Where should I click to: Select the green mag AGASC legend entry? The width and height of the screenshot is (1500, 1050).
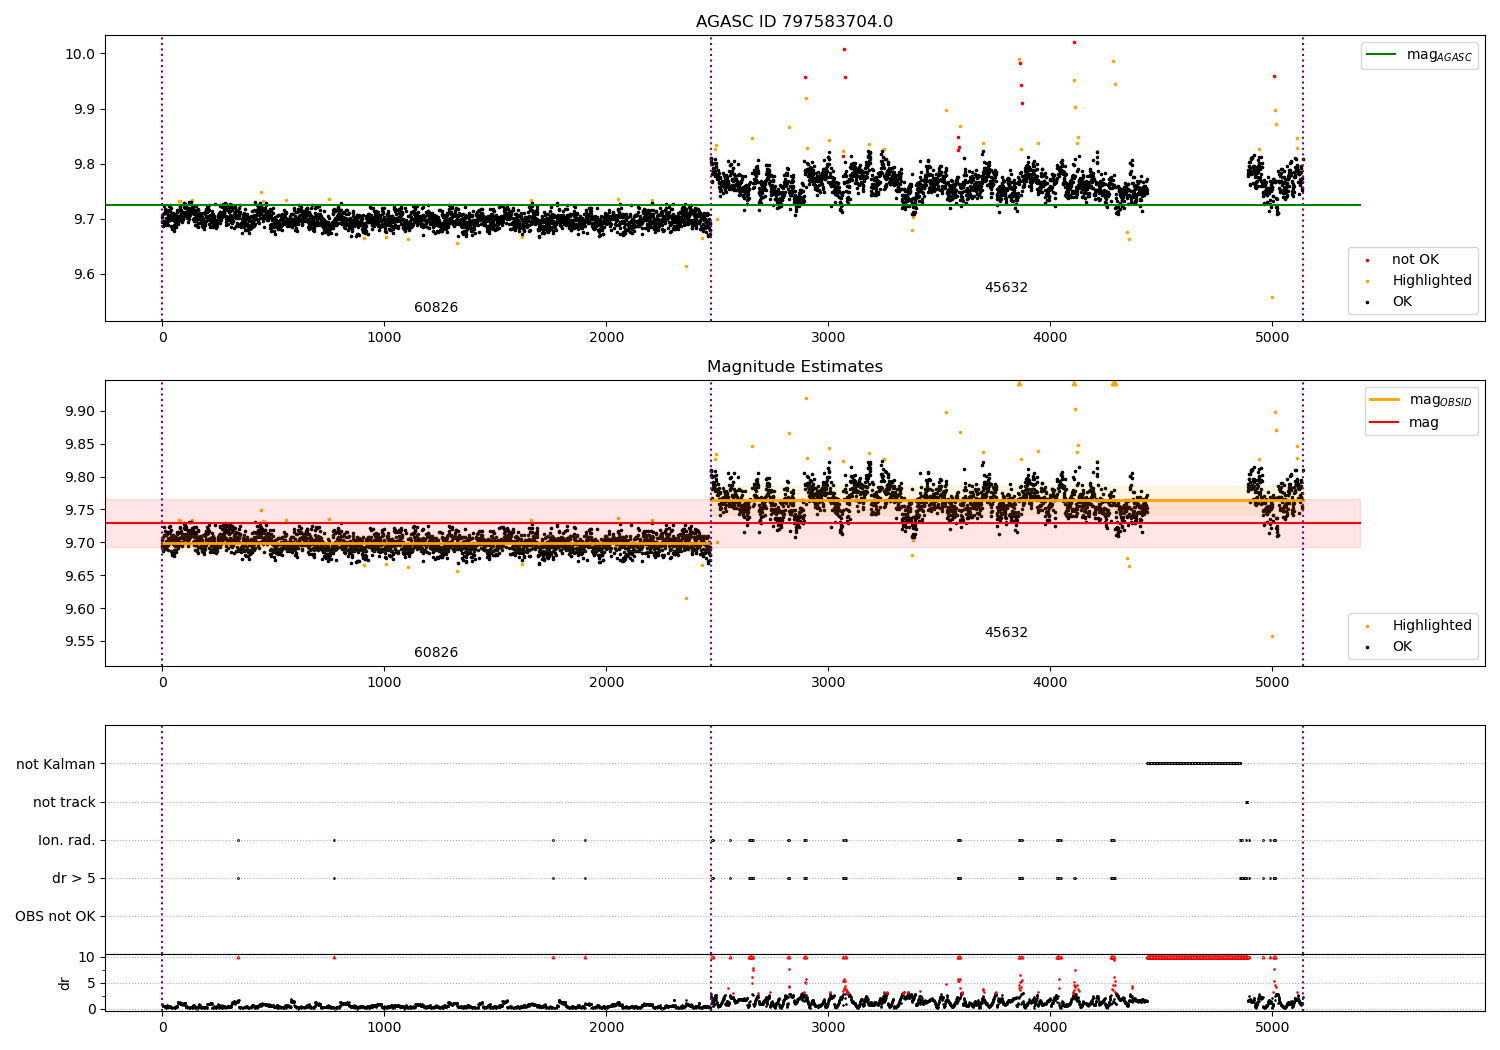point(1419,55)
